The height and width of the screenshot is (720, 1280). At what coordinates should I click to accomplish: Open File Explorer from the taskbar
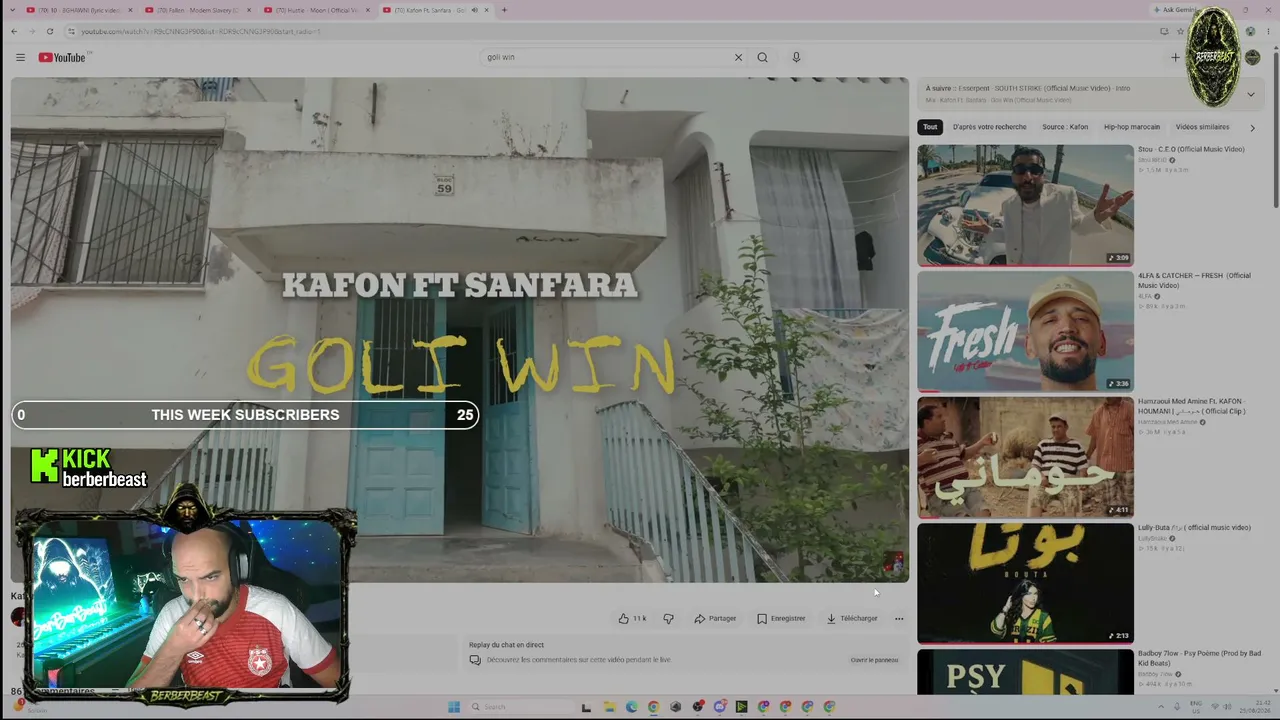(609, 707)
